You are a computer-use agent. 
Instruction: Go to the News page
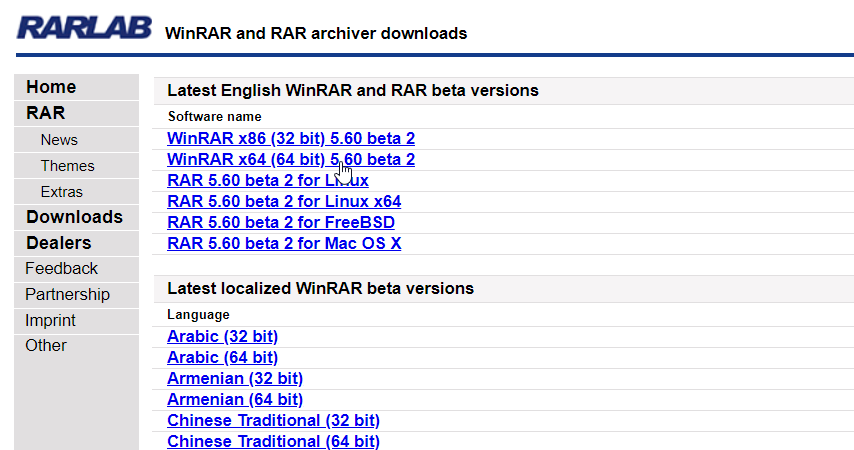pos(59,140)
